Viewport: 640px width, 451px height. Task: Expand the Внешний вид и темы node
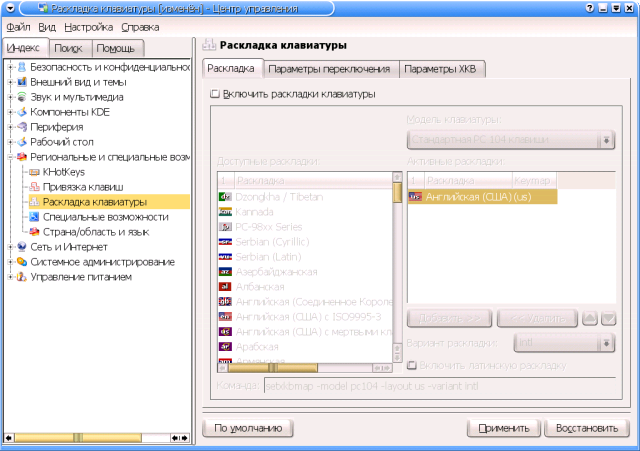tap(9, 82)
